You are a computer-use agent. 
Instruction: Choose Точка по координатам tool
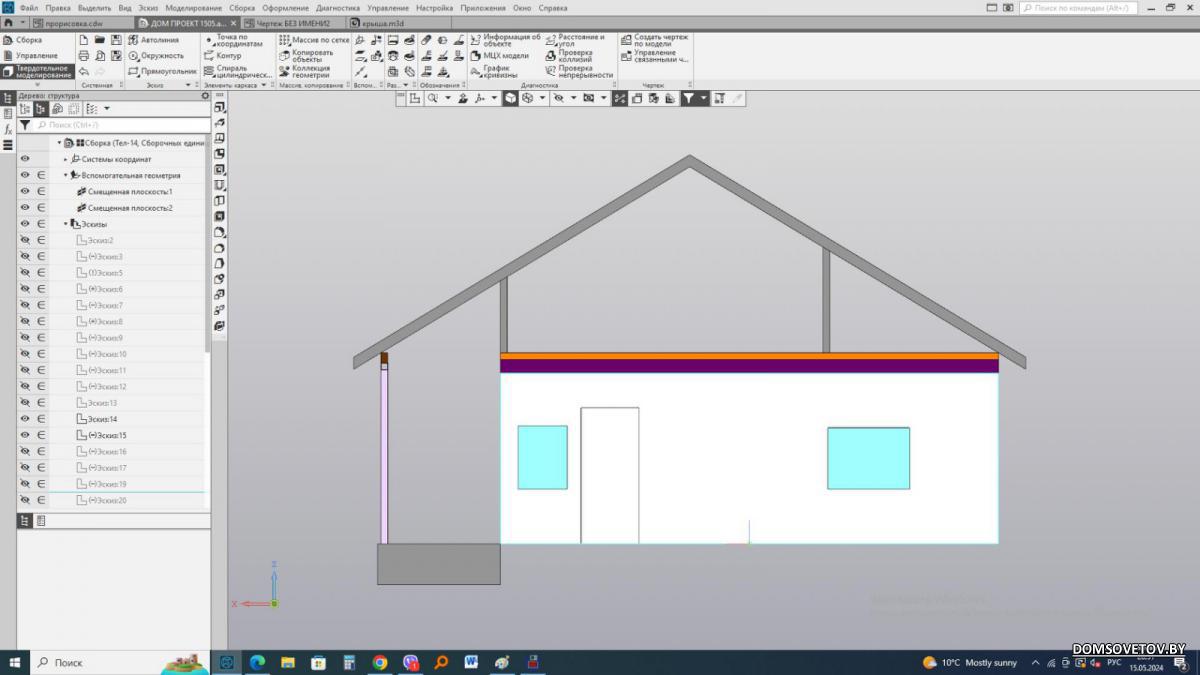pyautogui.click(x=233, y=40)
